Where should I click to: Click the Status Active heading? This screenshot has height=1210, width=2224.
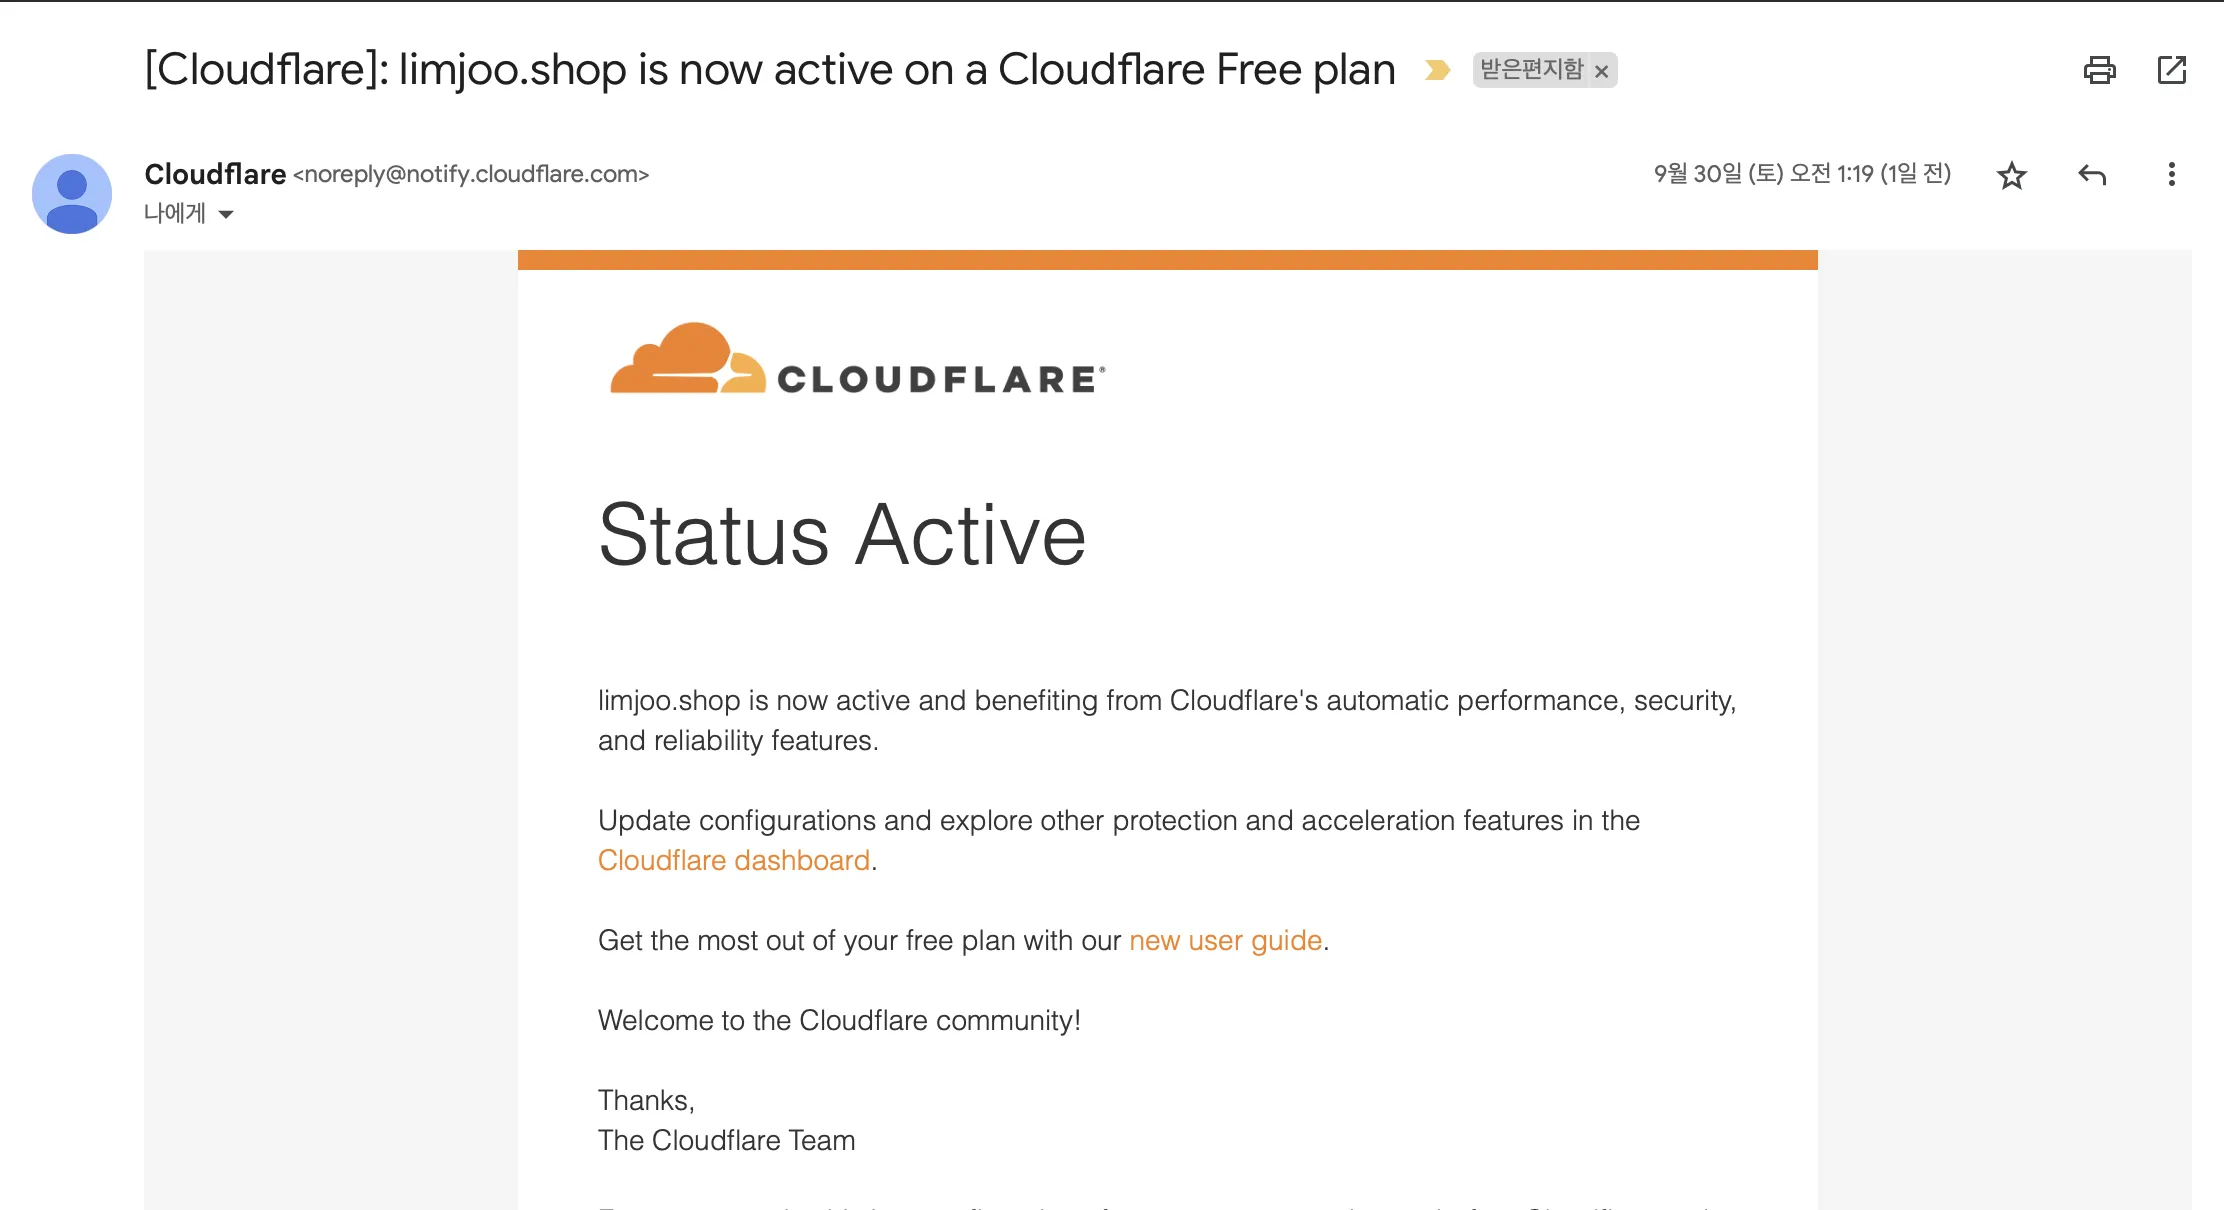pos(842,535)
